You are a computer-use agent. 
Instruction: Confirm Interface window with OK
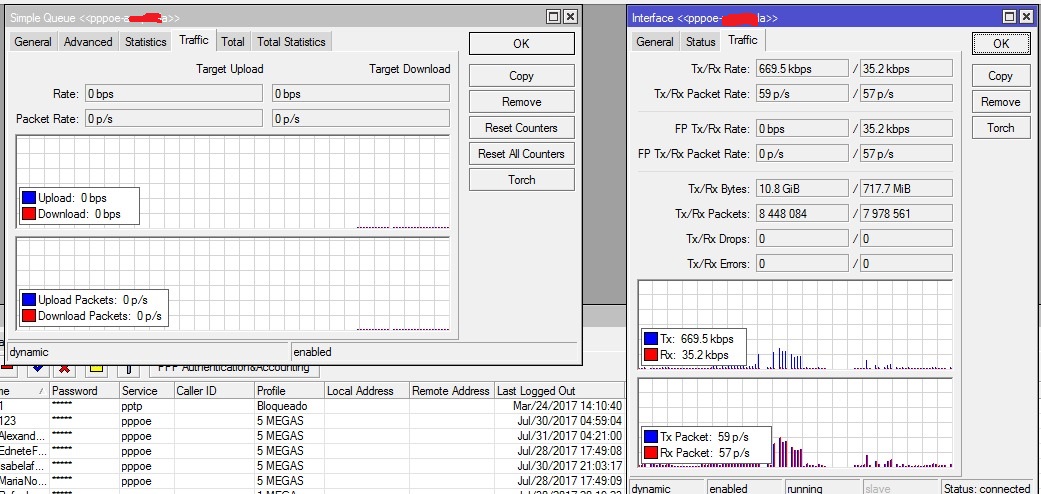tap(1001, 43)
